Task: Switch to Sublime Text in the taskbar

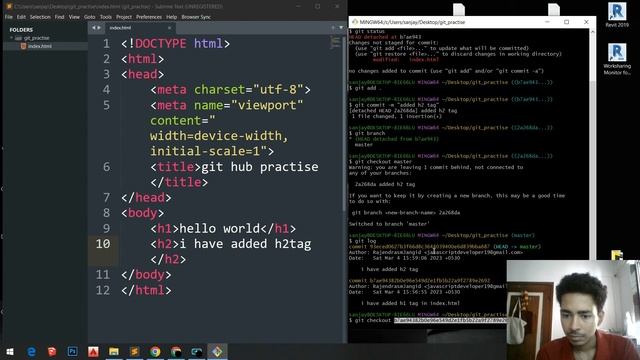Action: 134,351
